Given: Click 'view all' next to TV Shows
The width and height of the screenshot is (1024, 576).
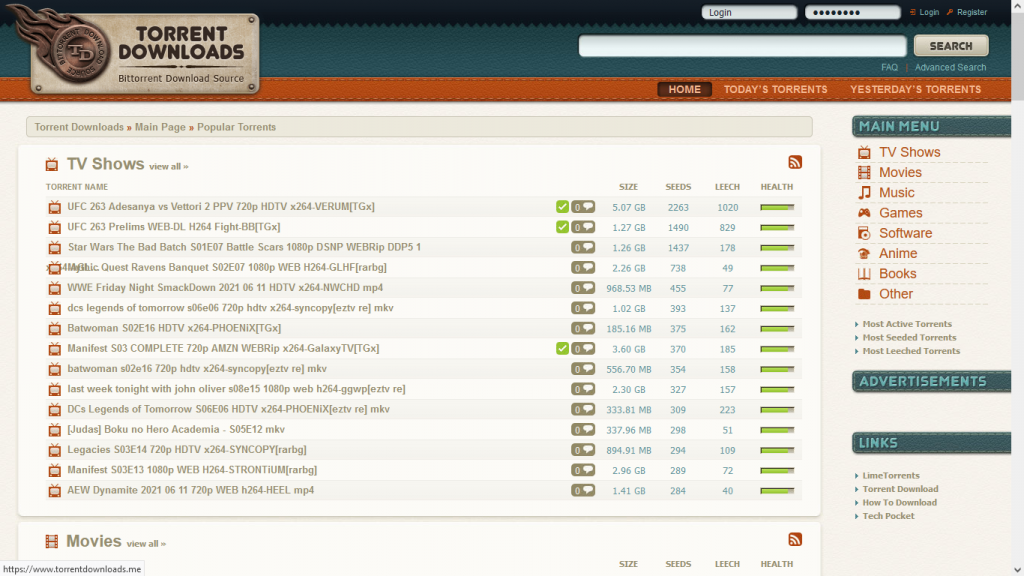Looking at the screenshot, I should click(168, 167).
